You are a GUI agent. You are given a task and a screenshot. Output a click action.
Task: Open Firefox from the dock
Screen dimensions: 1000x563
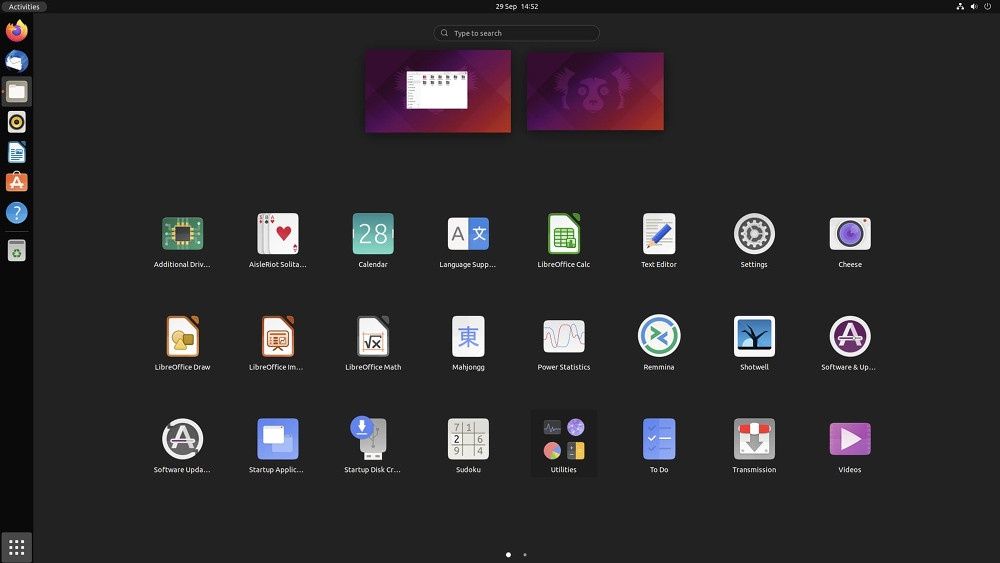pos(17,31)
